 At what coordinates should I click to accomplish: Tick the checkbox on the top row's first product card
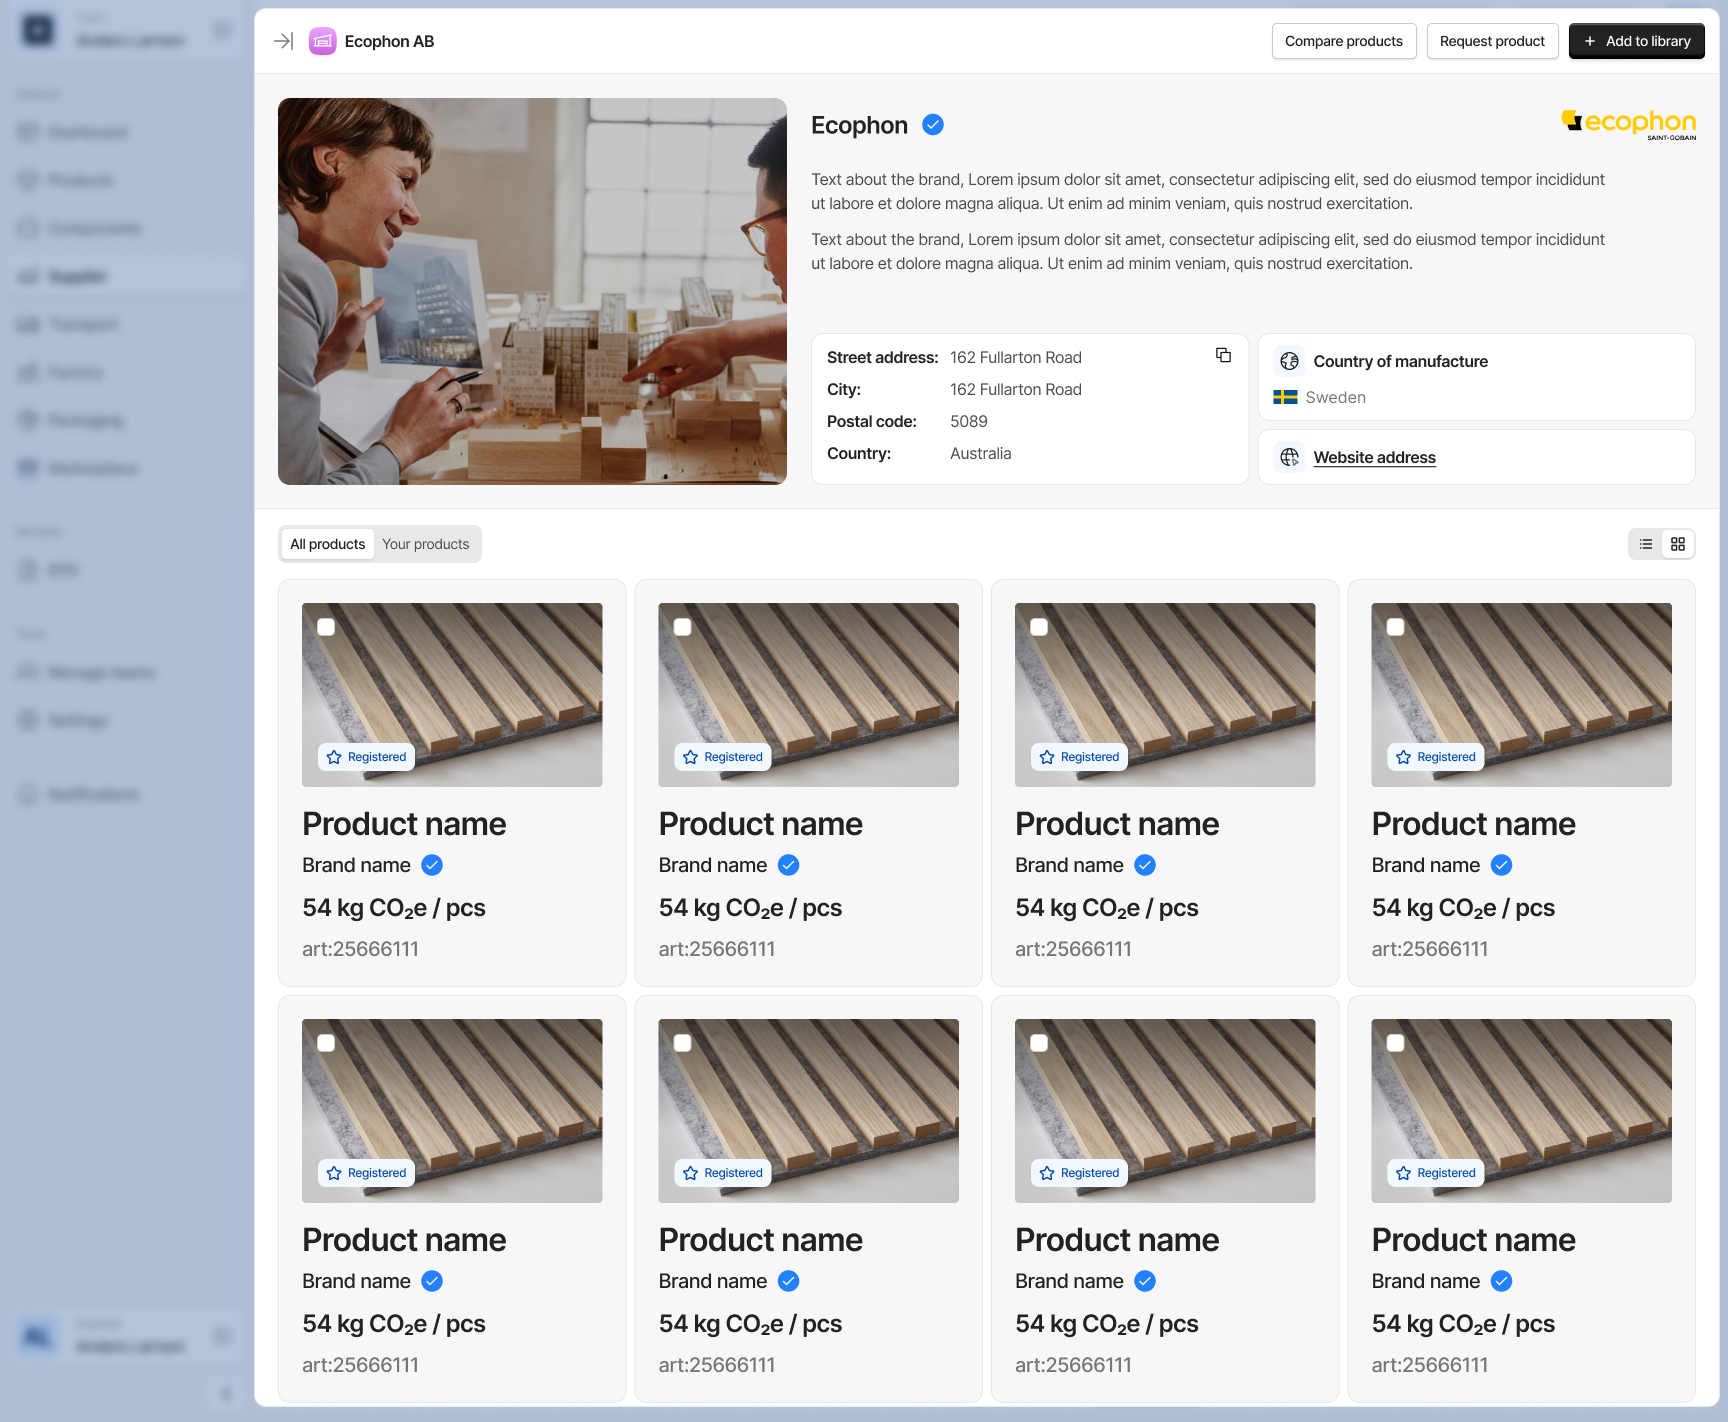326,627
